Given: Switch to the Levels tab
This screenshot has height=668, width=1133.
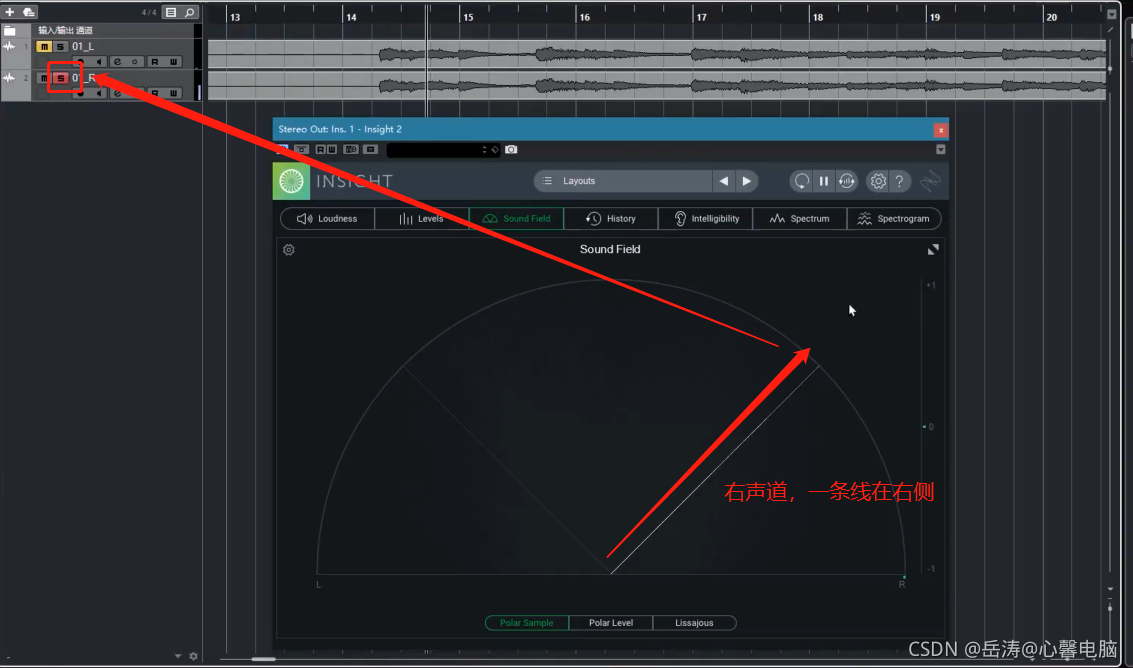Looking at the screenshot, I should click(421, 218).
